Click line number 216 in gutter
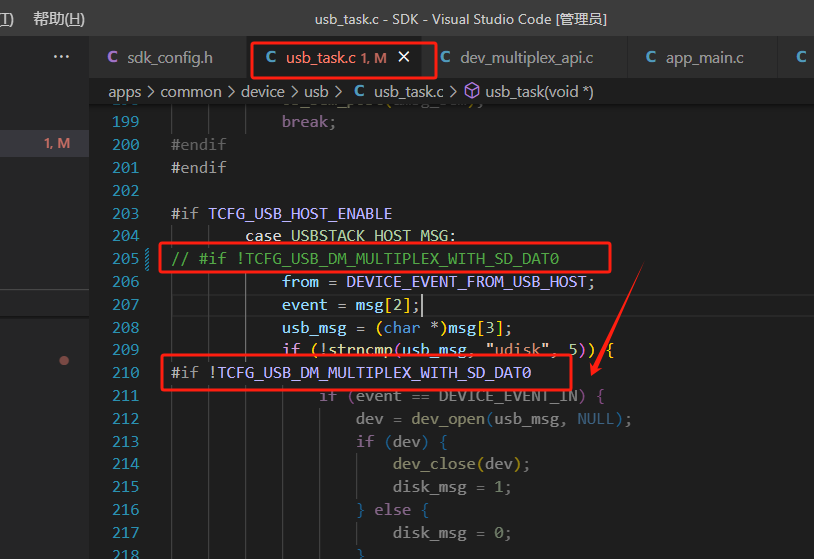 [x=126, y=510]
